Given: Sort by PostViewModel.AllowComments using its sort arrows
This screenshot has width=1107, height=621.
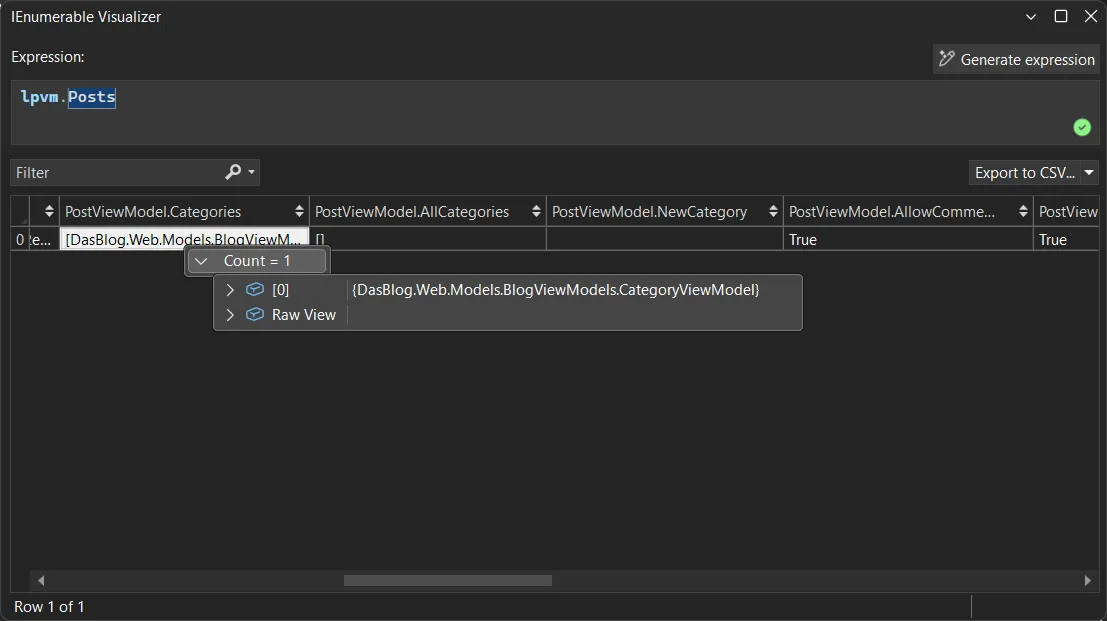Looking at the screenshot, I should (x=1023, y=212).
